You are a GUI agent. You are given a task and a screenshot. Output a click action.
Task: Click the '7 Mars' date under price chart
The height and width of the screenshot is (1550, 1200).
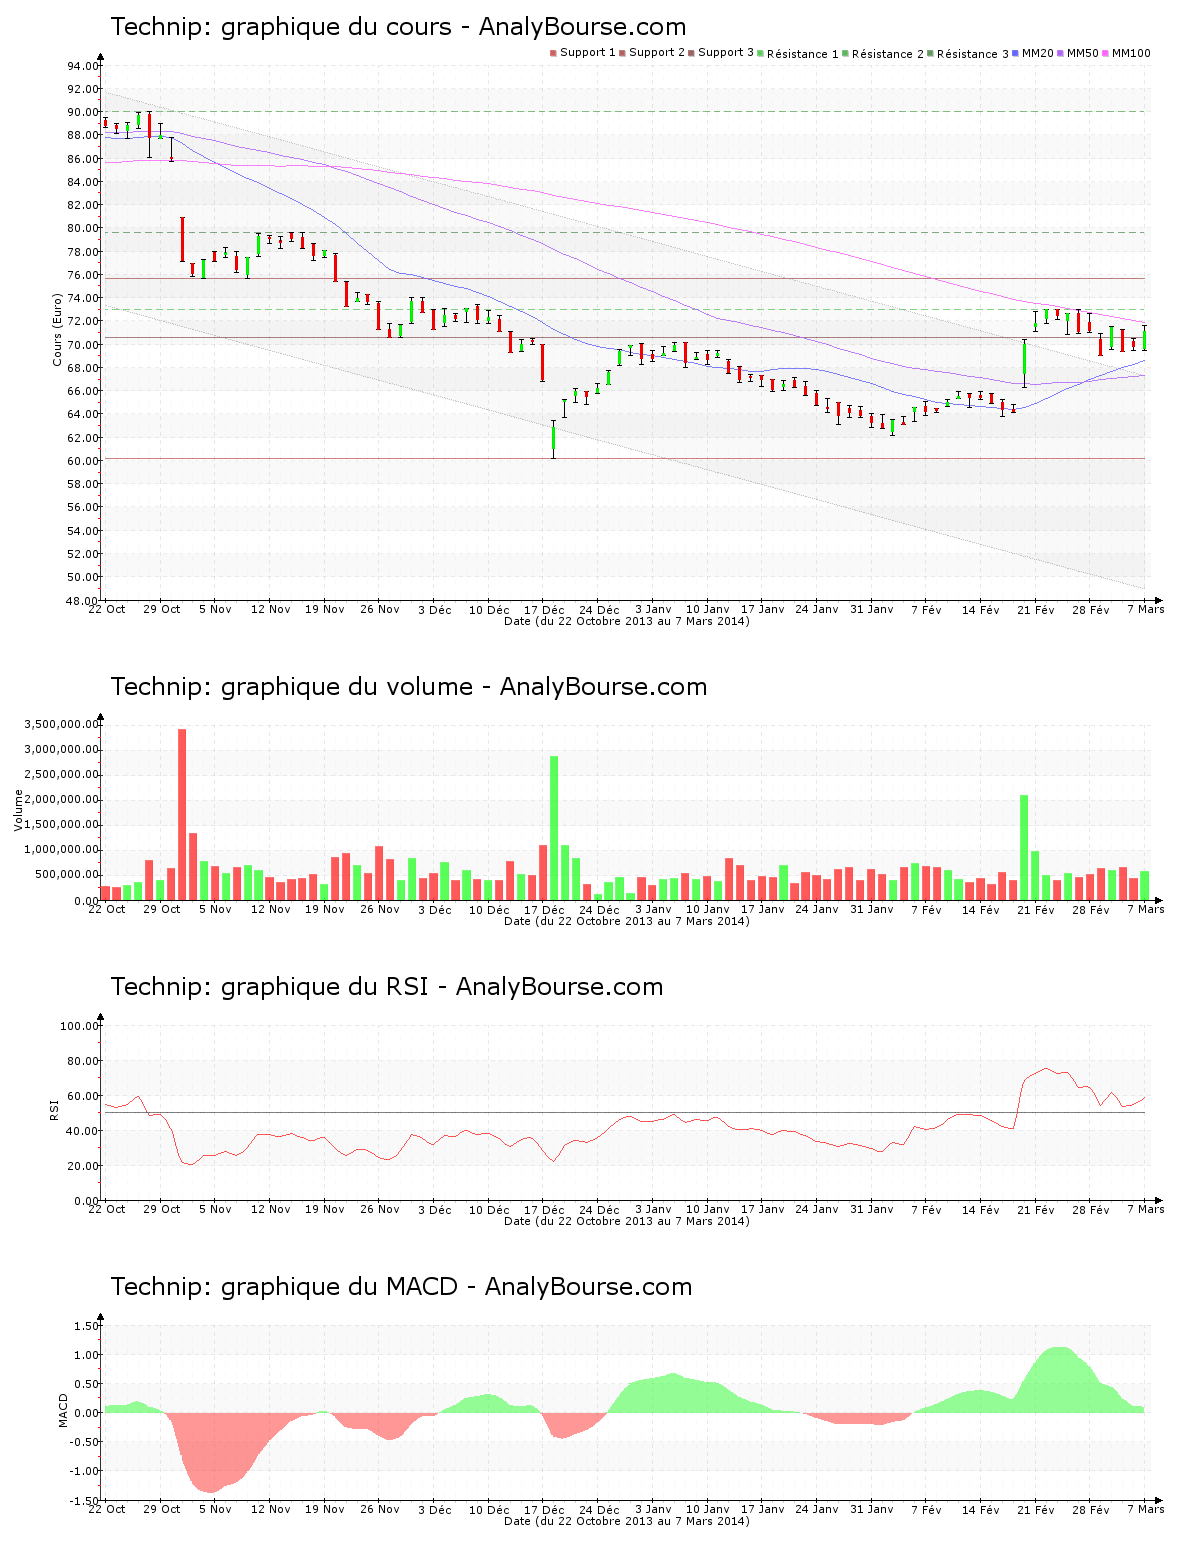point(1146,609)
